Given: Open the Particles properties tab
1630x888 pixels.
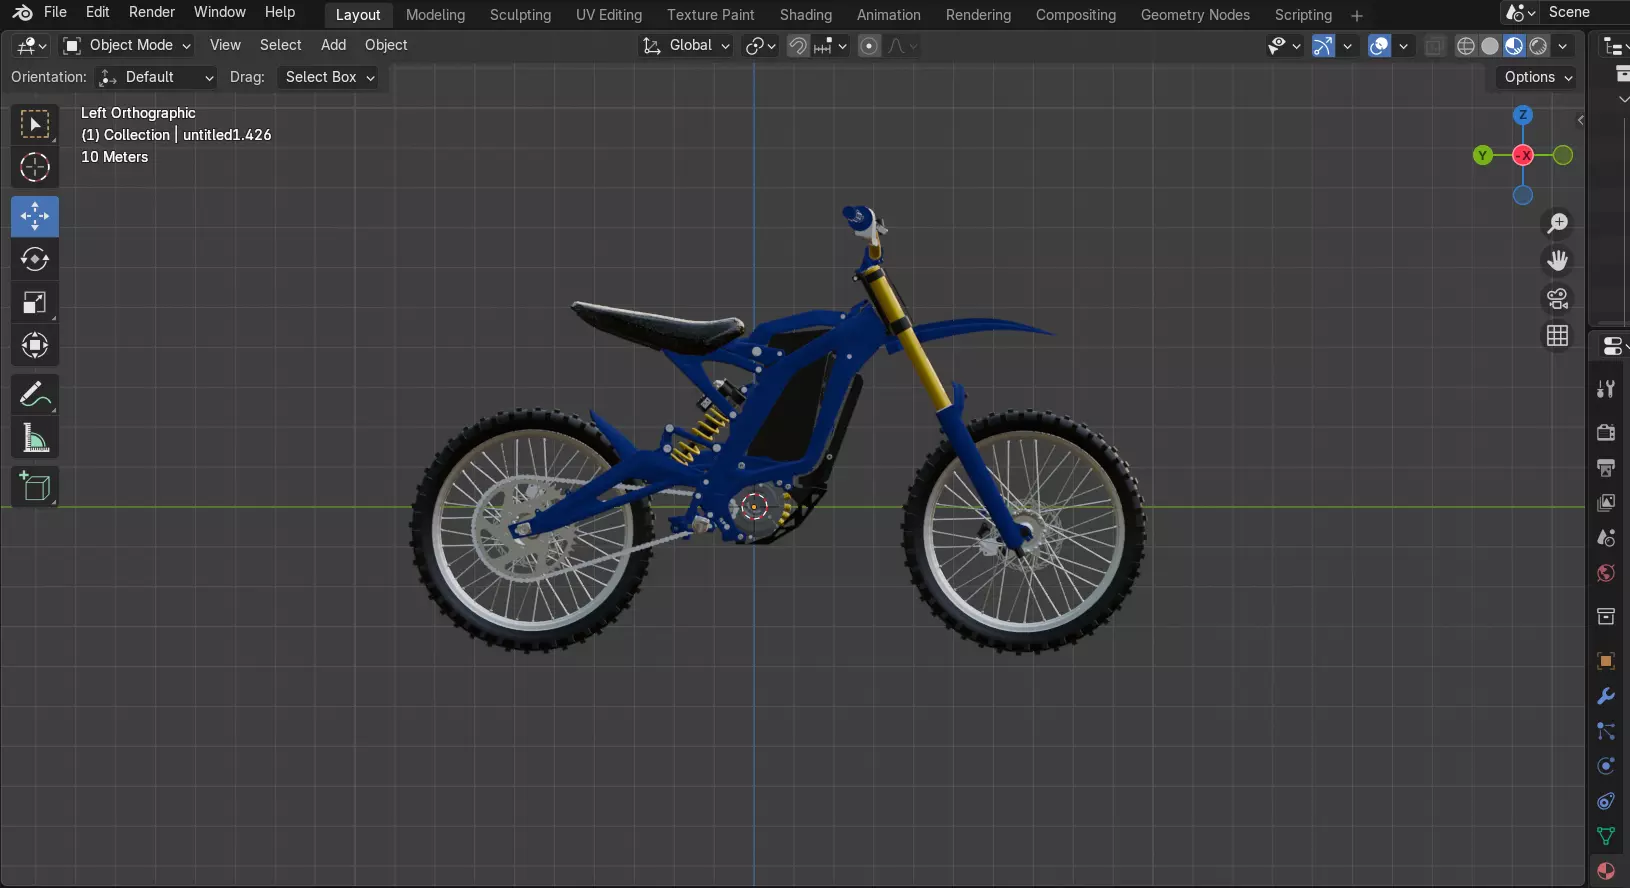Looking at the screenshot, I should coord(1606,731).
